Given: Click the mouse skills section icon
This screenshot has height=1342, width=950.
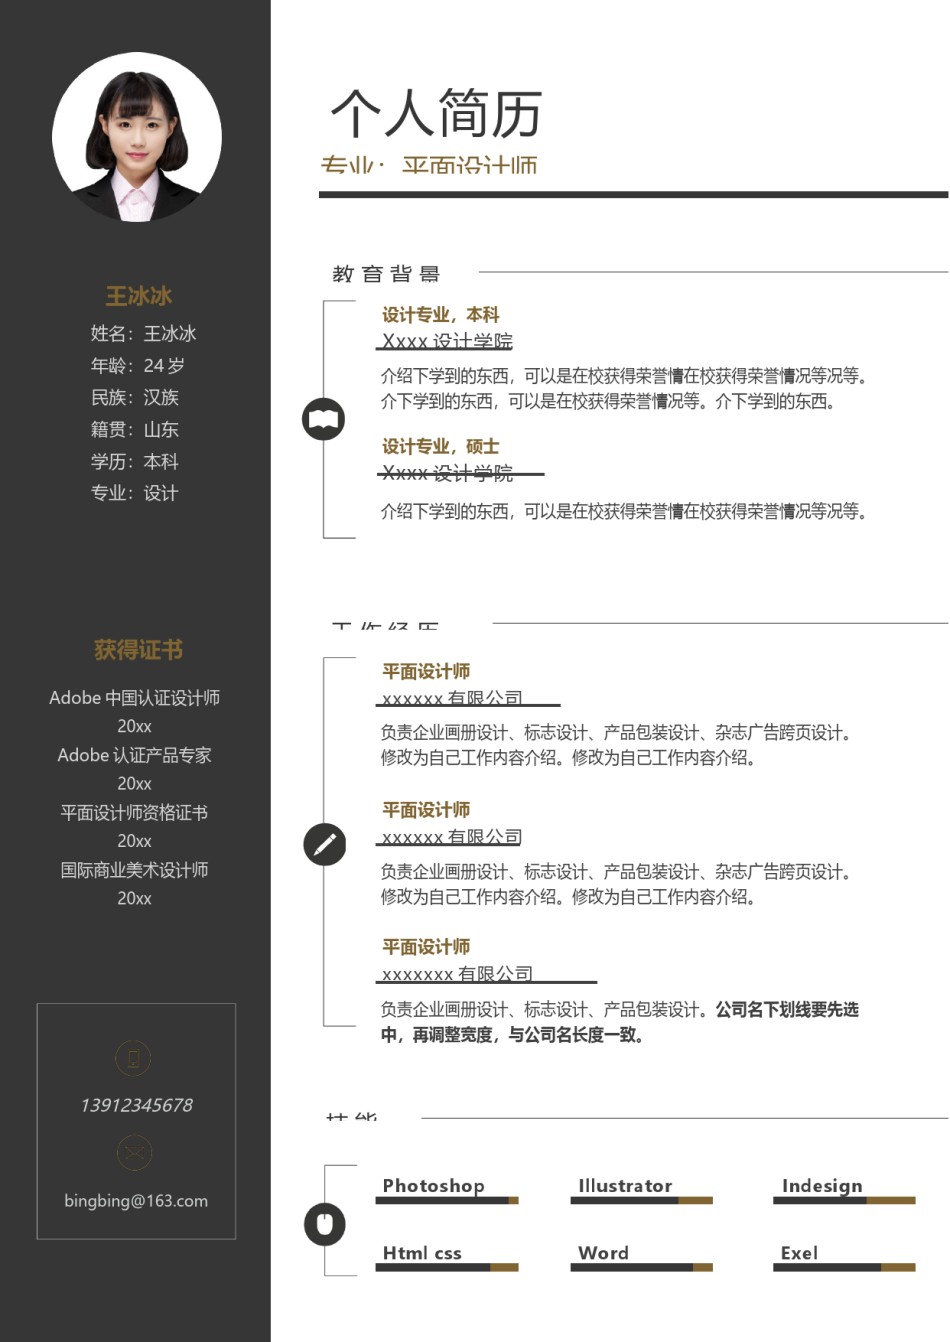Looking at the screenshot, I should (324, 1224).
